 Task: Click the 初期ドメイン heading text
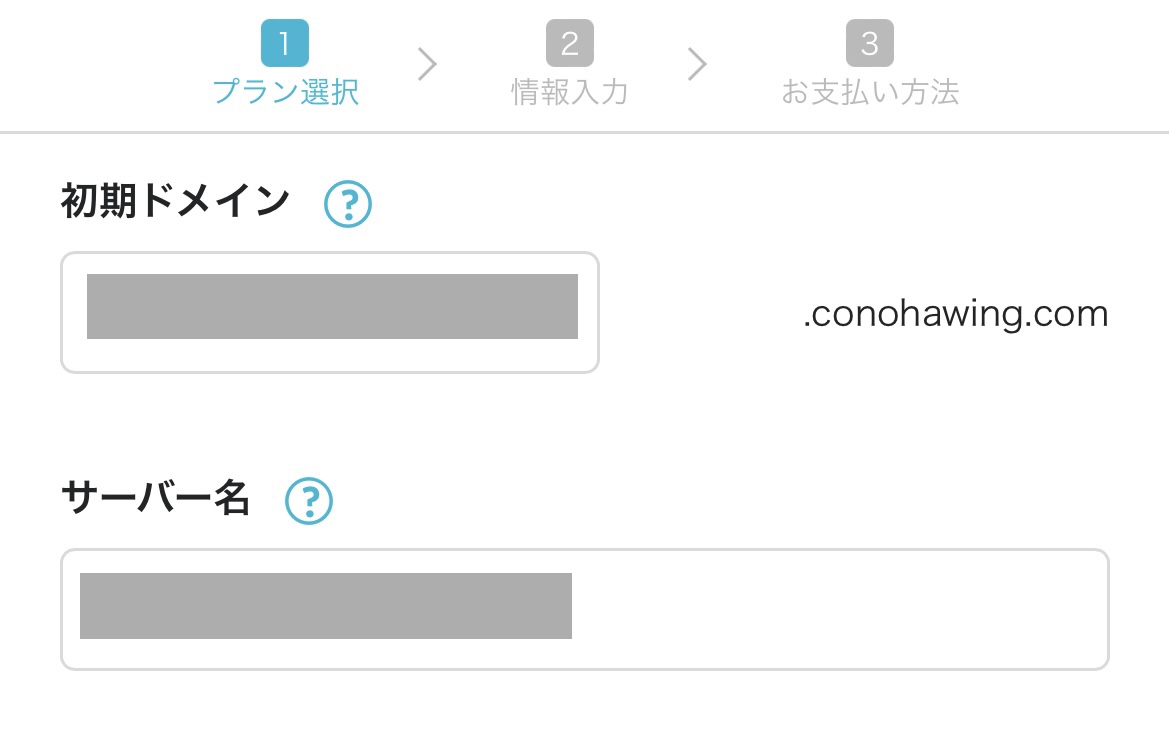(175, 201)
